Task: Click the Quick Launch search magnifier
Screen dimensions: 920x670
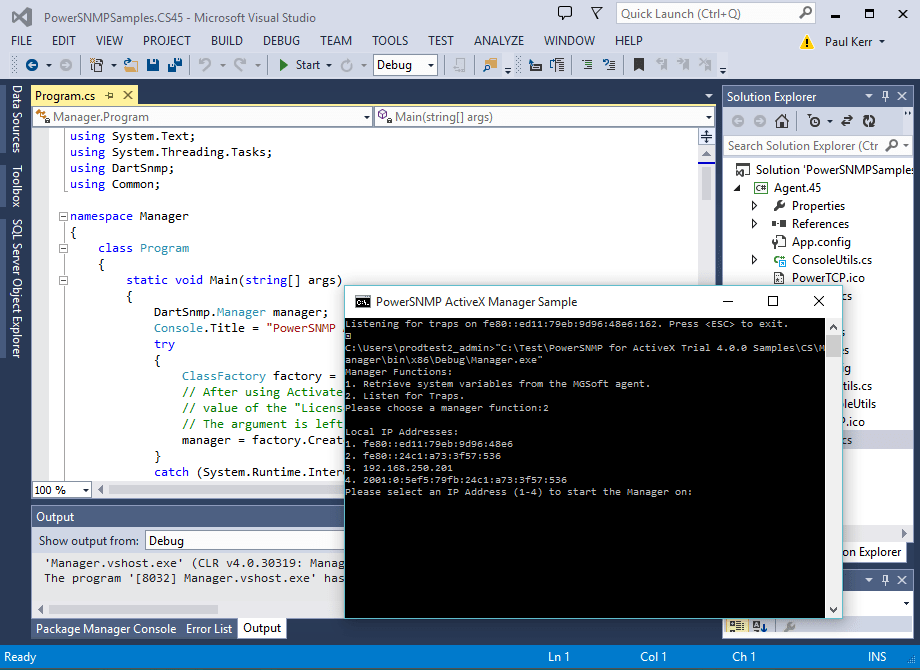Action: point(806,12)
